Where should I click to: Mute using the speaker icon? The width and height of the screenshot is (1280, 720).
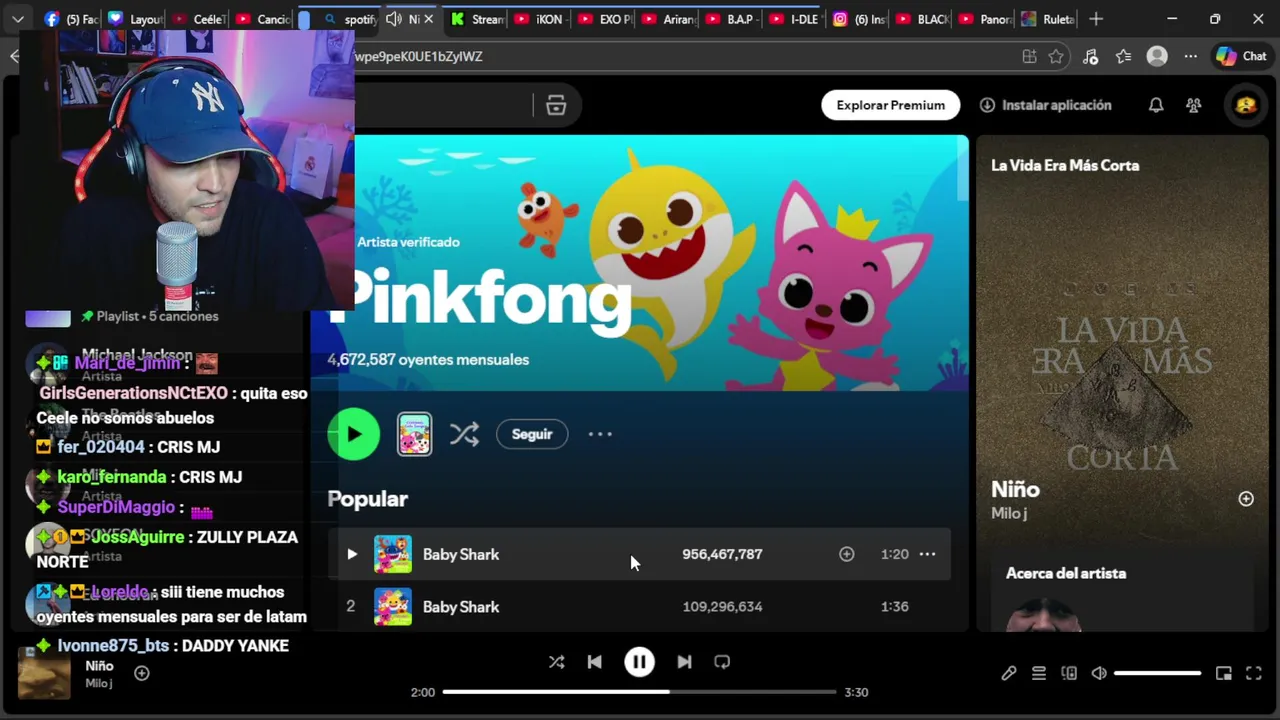(1099, 673)
